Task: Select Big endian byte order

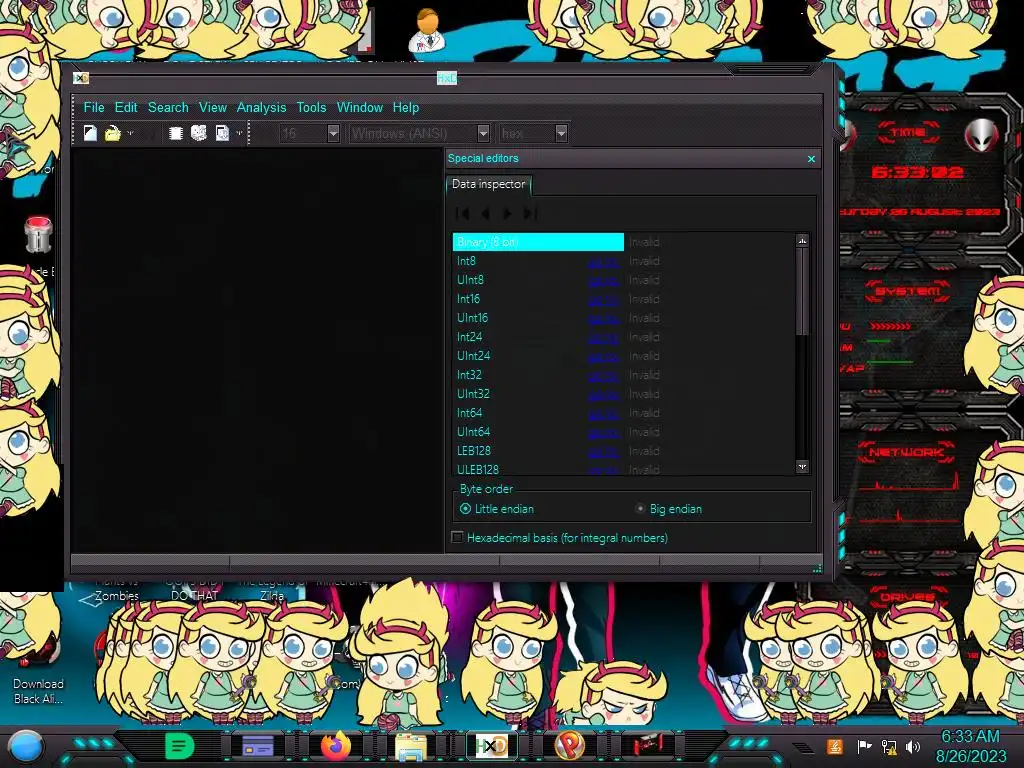Action: pos(669,509)
